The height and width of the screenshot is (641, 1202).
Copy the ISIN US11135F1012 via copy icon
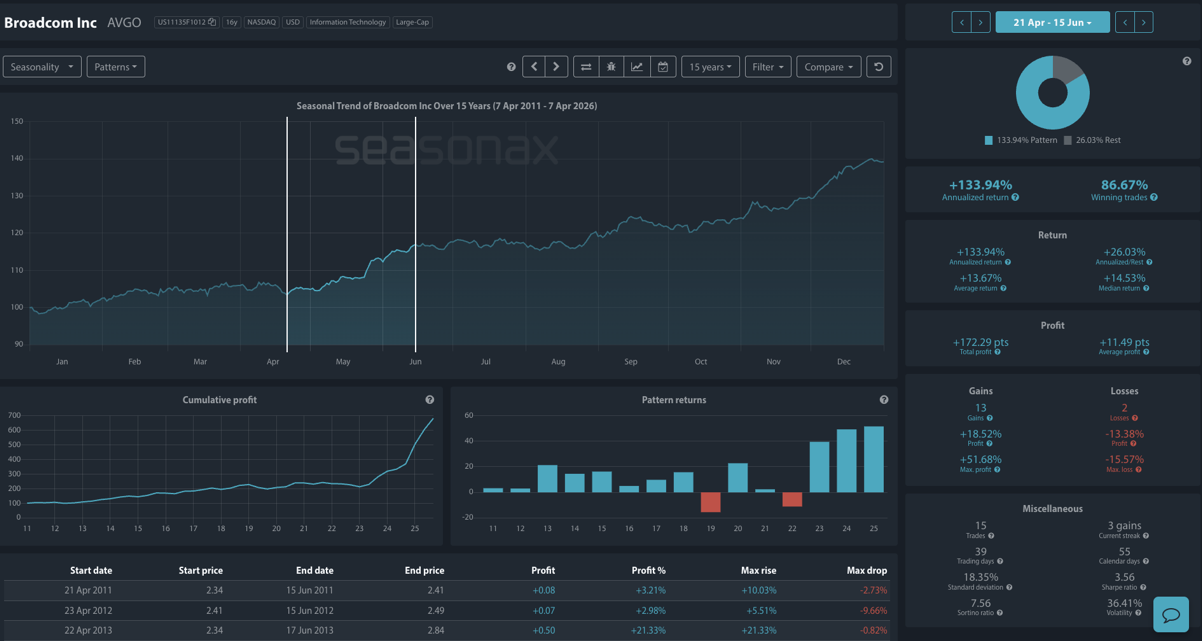click(x=212, y=22)
